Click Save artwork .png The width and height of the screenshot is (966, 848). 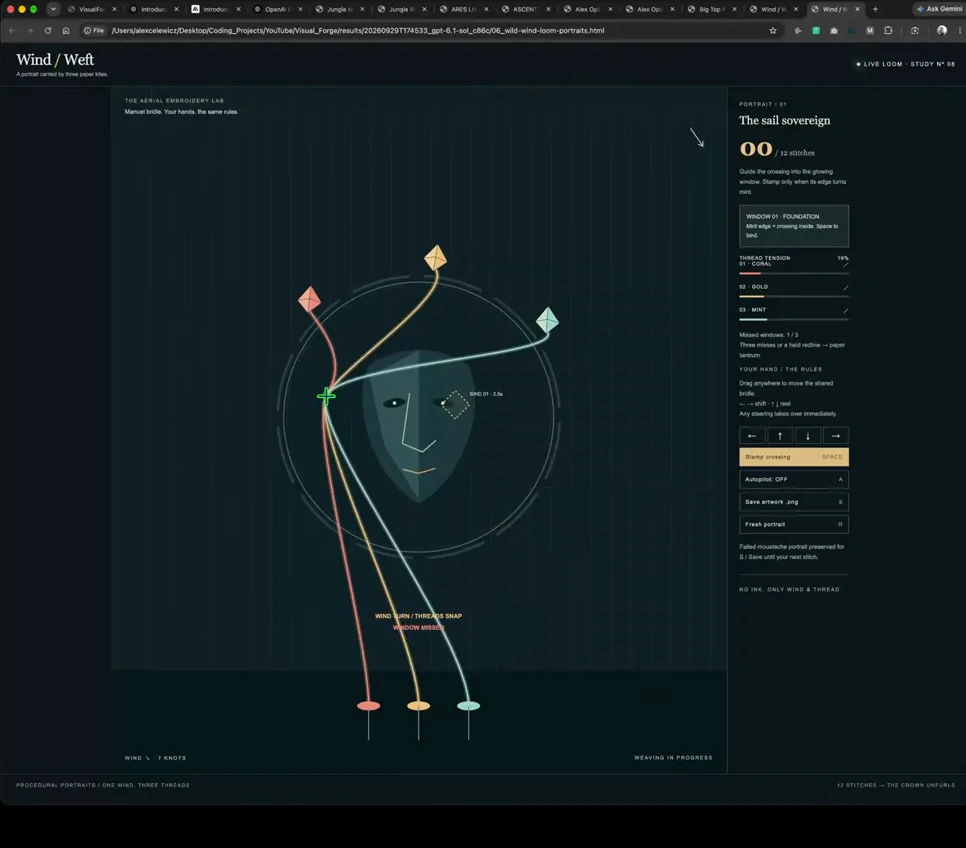(794, 502)
